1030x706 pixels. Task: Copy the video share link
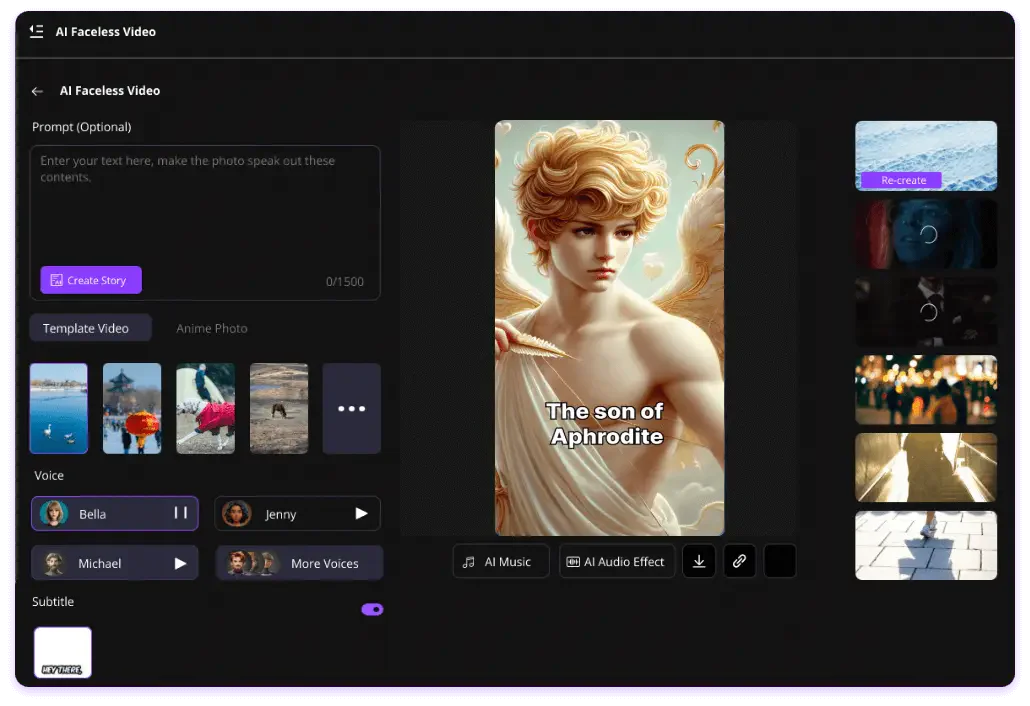tap(739, 561)
